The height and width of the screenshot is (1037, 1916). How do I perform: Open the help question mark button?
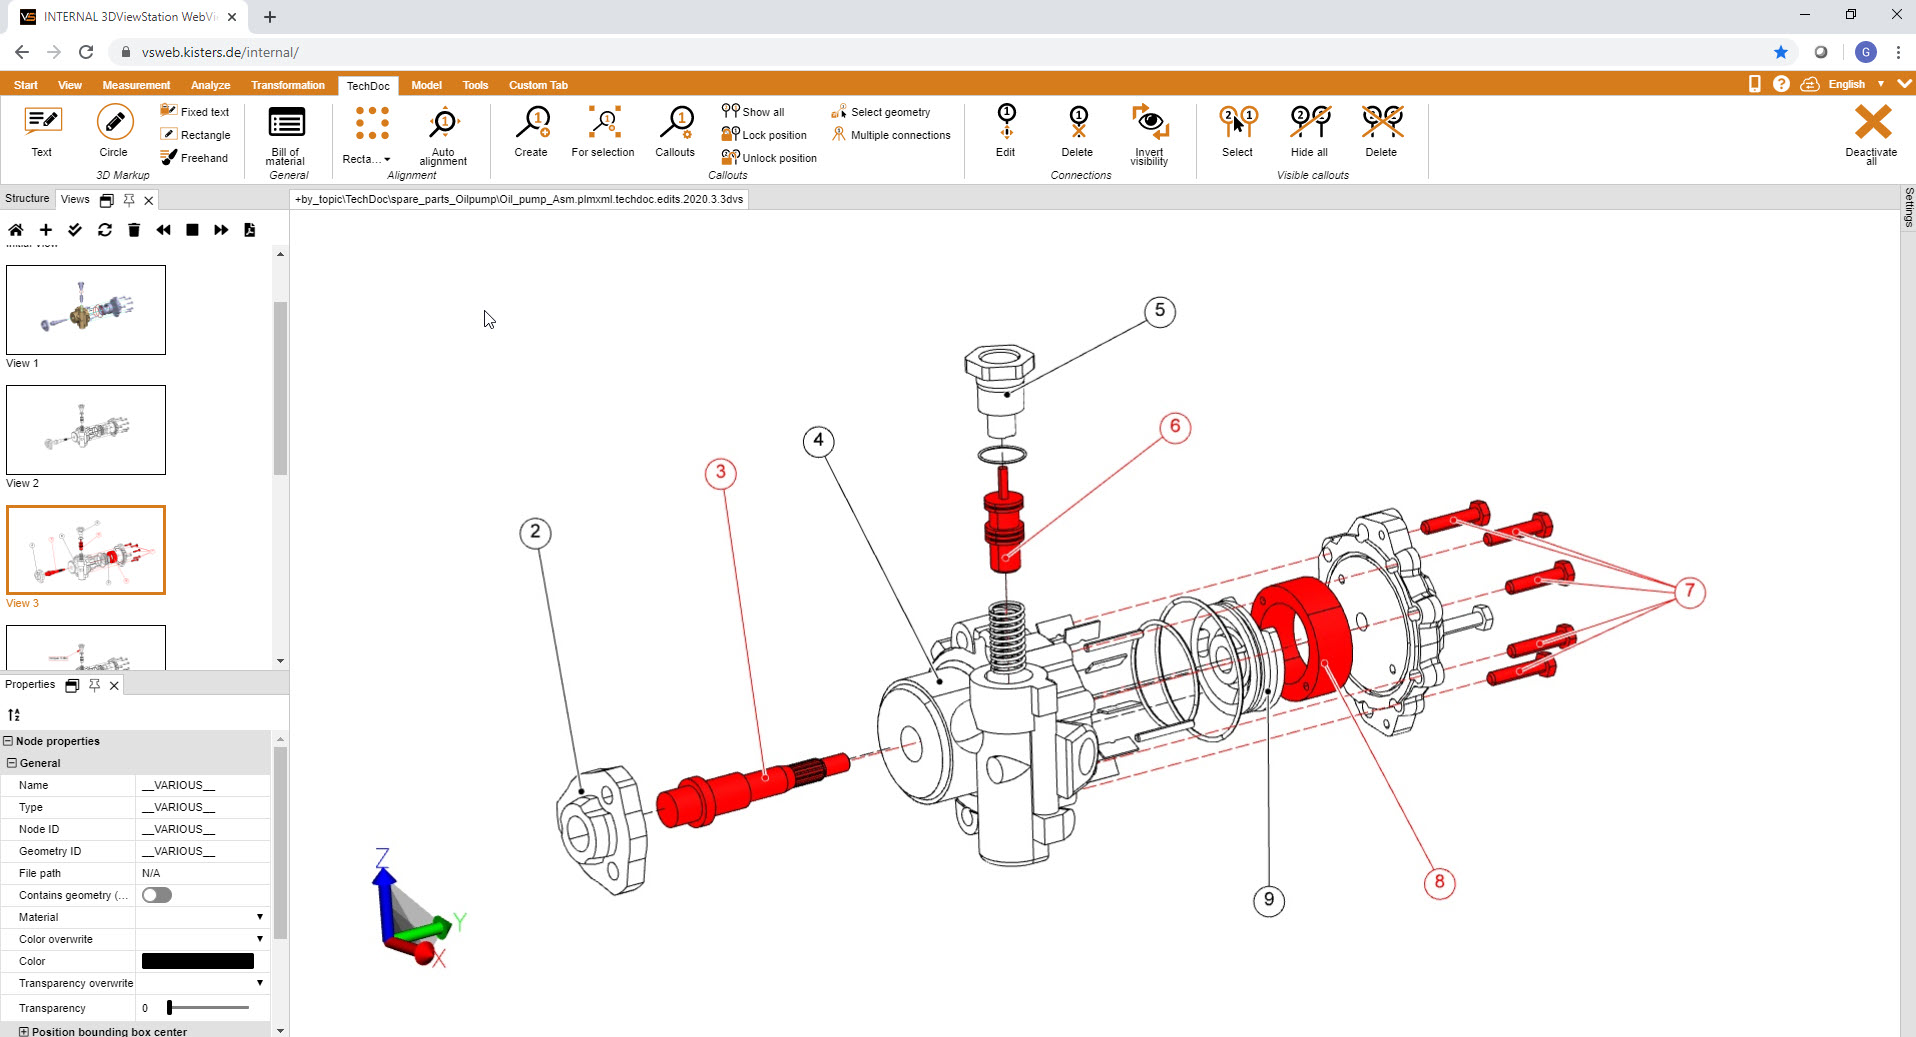click(1781, 84)
